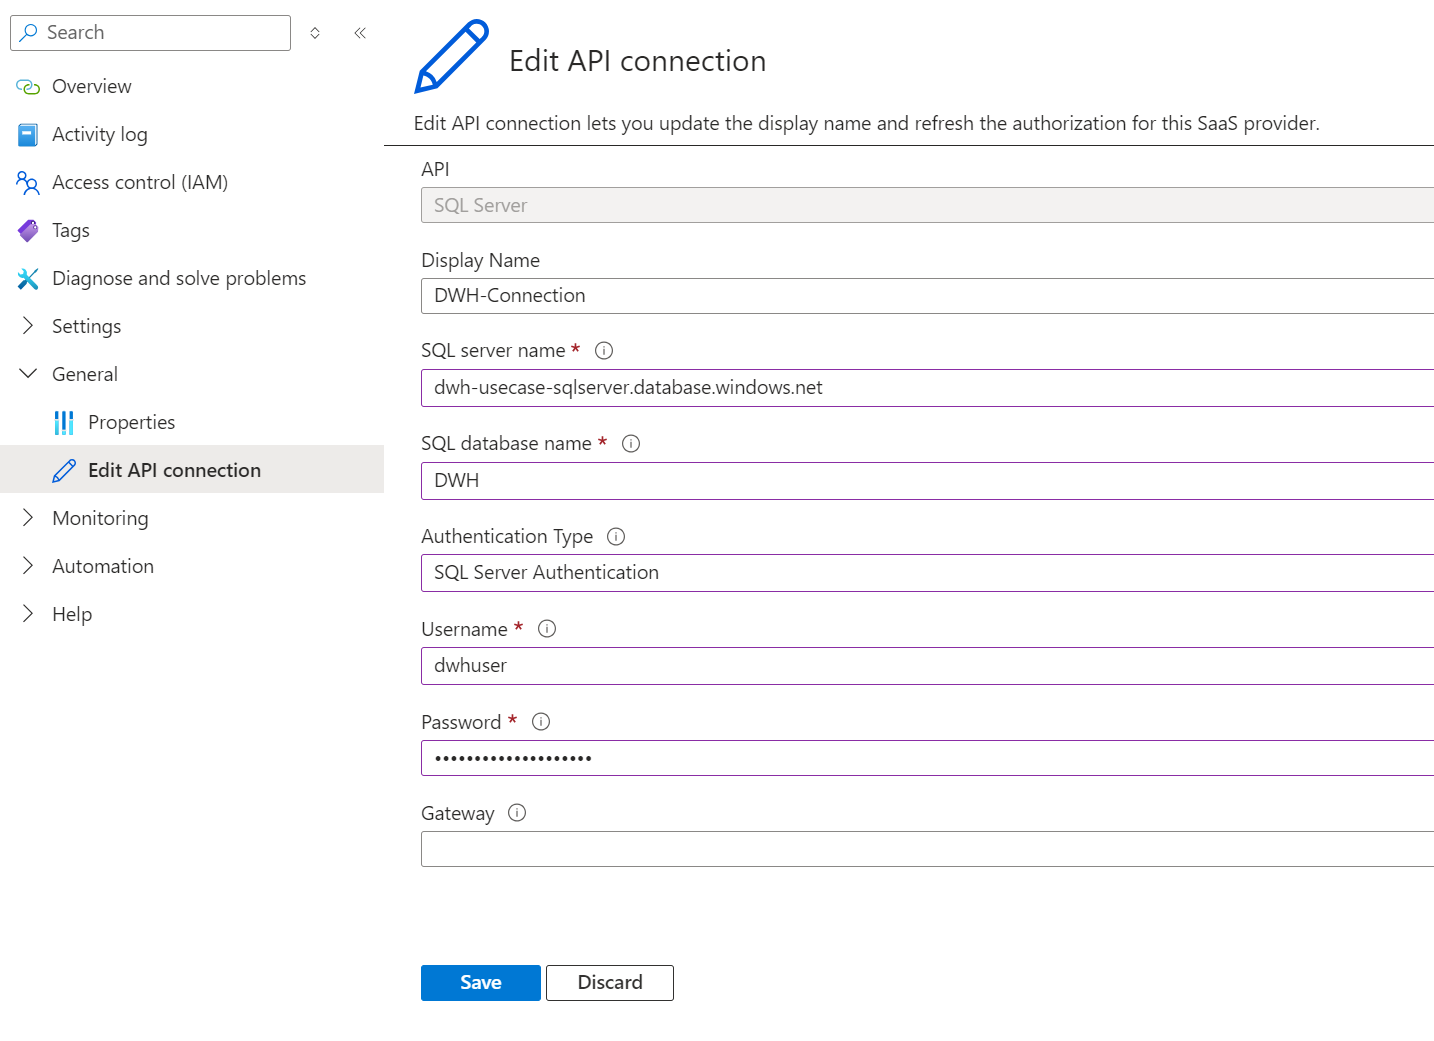Click info icon next to Gateway
1434x1041 pixels.
point(517,813)
